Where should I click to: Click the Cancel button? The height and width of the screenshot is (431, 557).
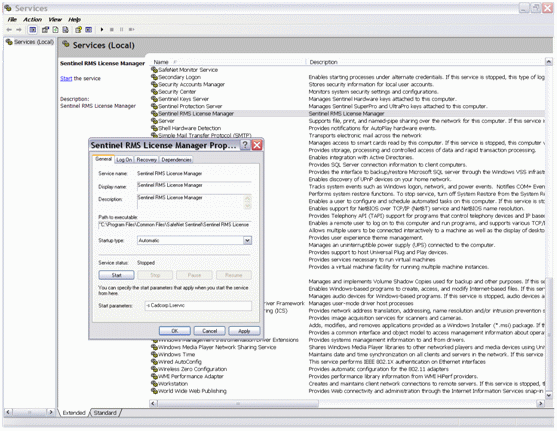coord(210,331)
